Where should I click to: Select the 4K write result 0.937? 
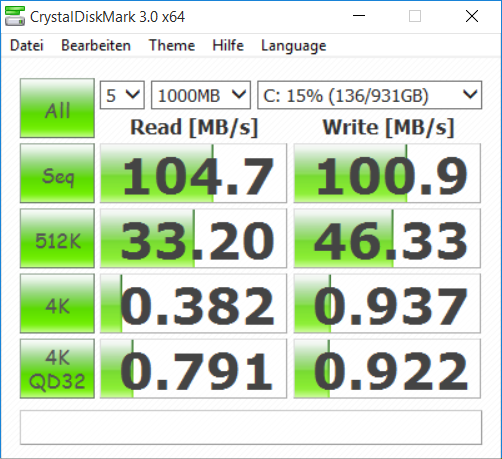[387, 303]
